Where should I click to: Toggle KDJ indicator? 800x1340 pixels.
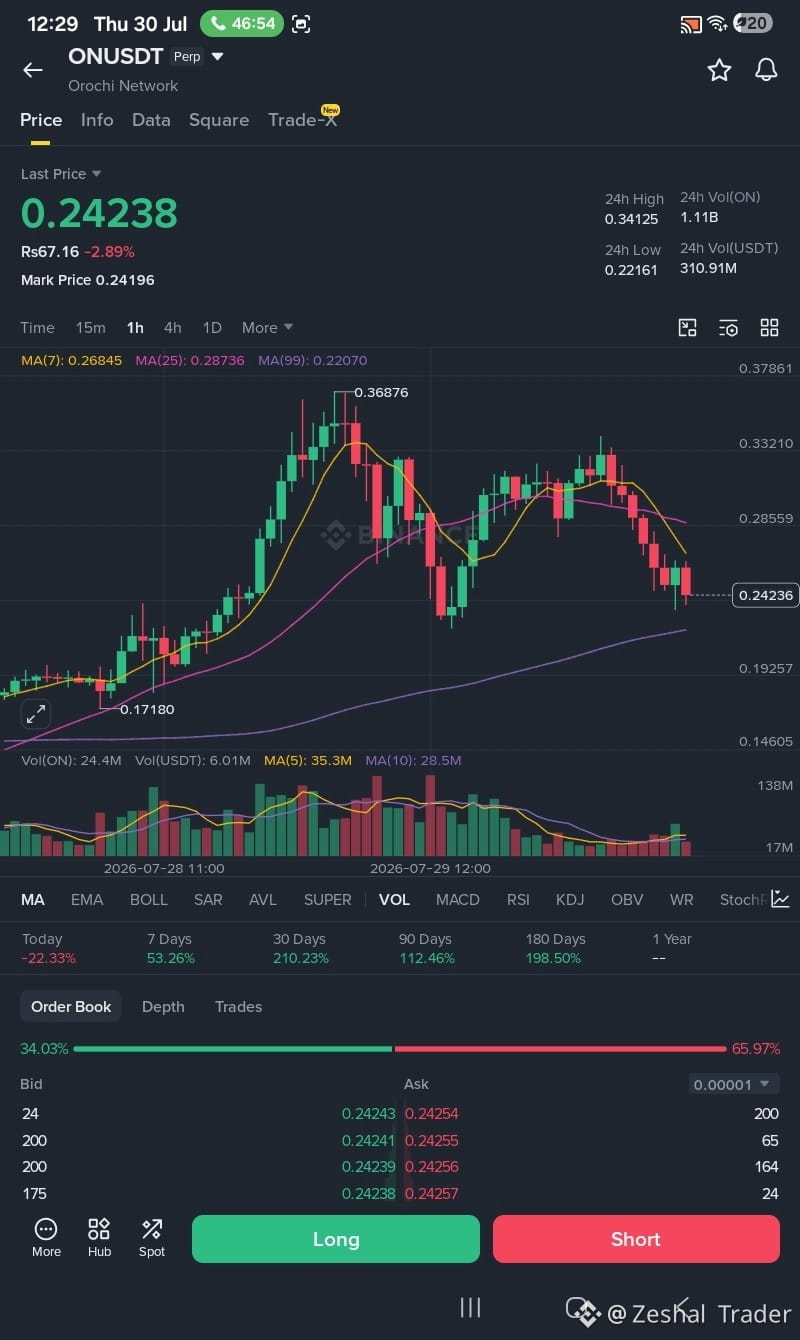point(570,900)
